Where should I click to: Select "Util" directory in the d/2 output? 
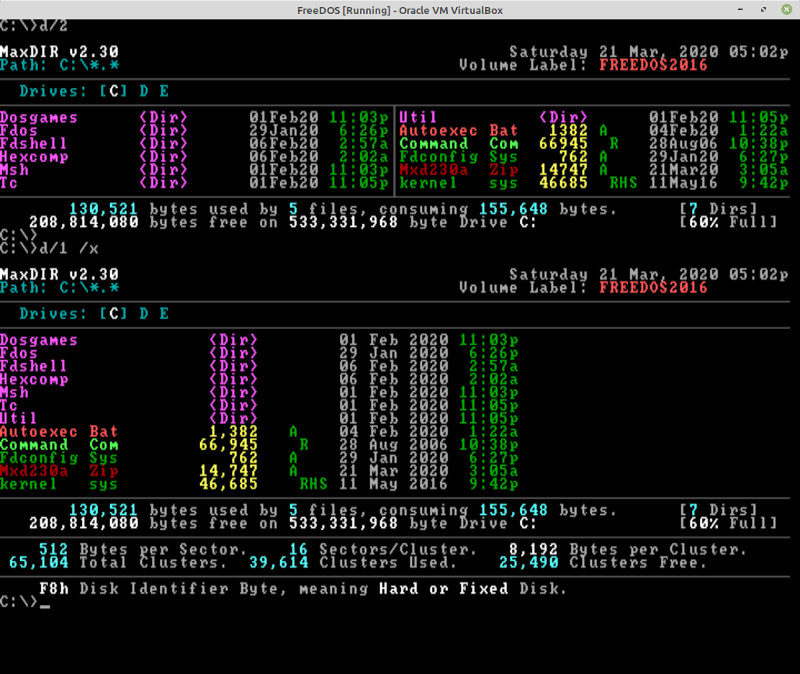pyautogui.click(x=417, y=117)
